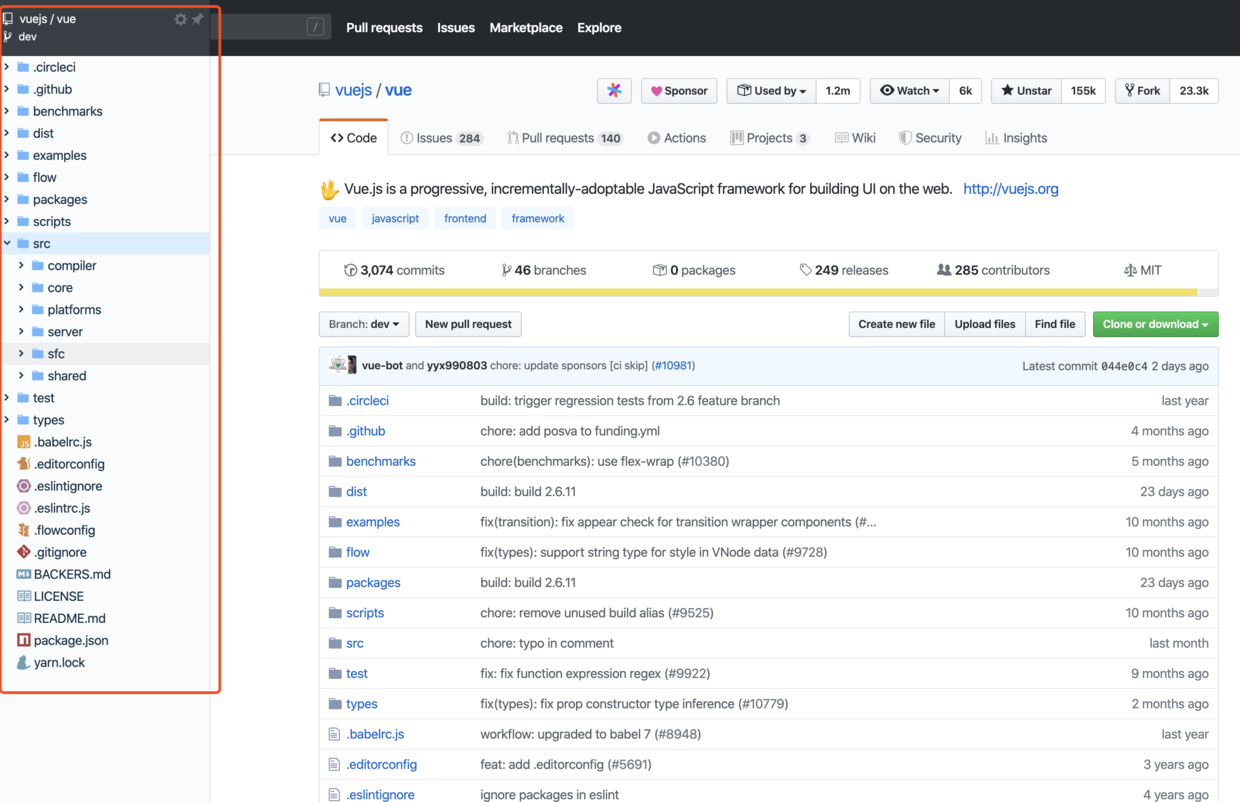Open the Wiki tab

855,138
